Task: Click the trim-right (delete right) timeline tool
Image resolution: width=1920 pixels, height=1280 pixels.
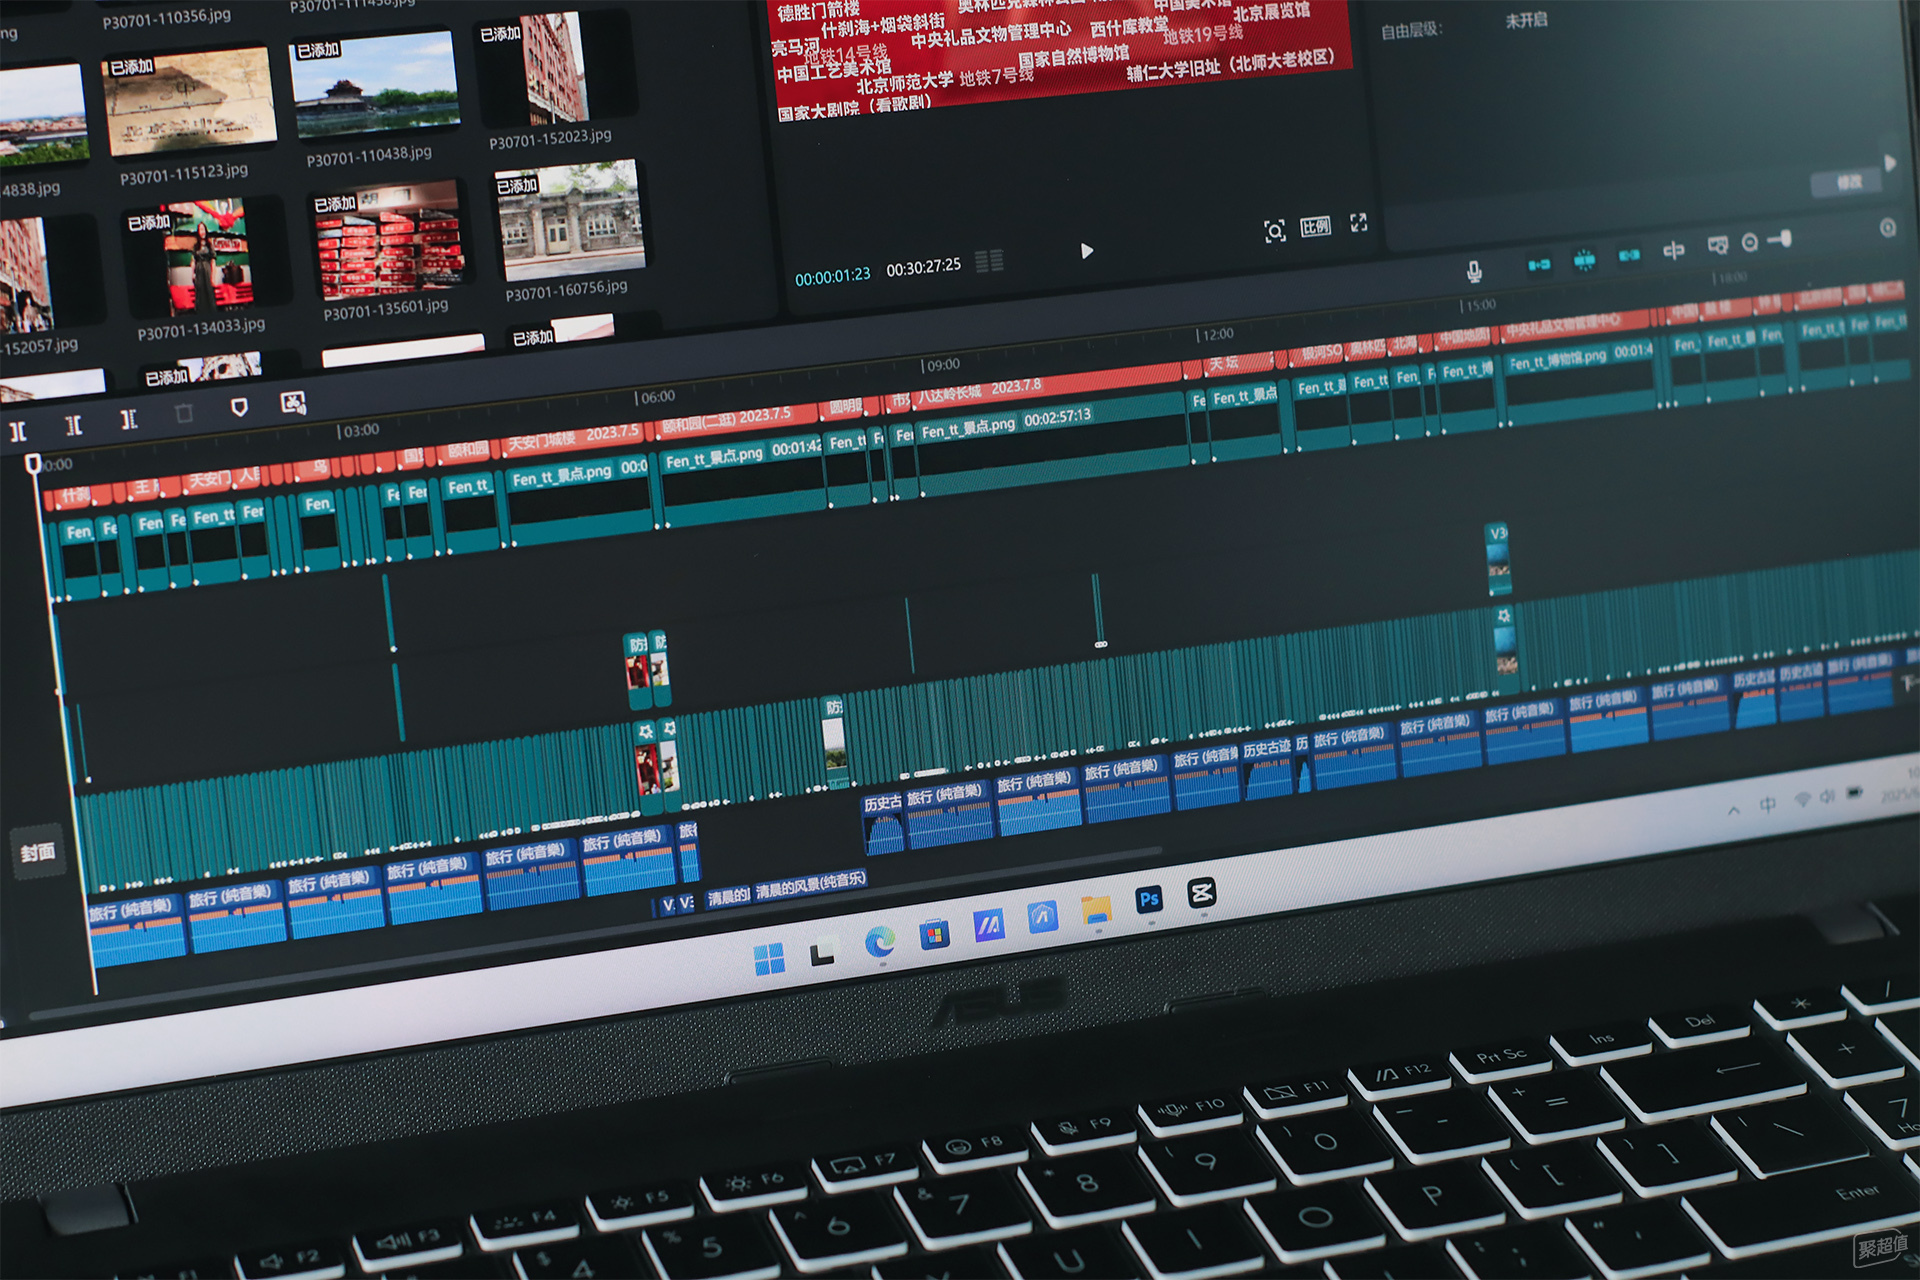Action: tap(129, 419)
